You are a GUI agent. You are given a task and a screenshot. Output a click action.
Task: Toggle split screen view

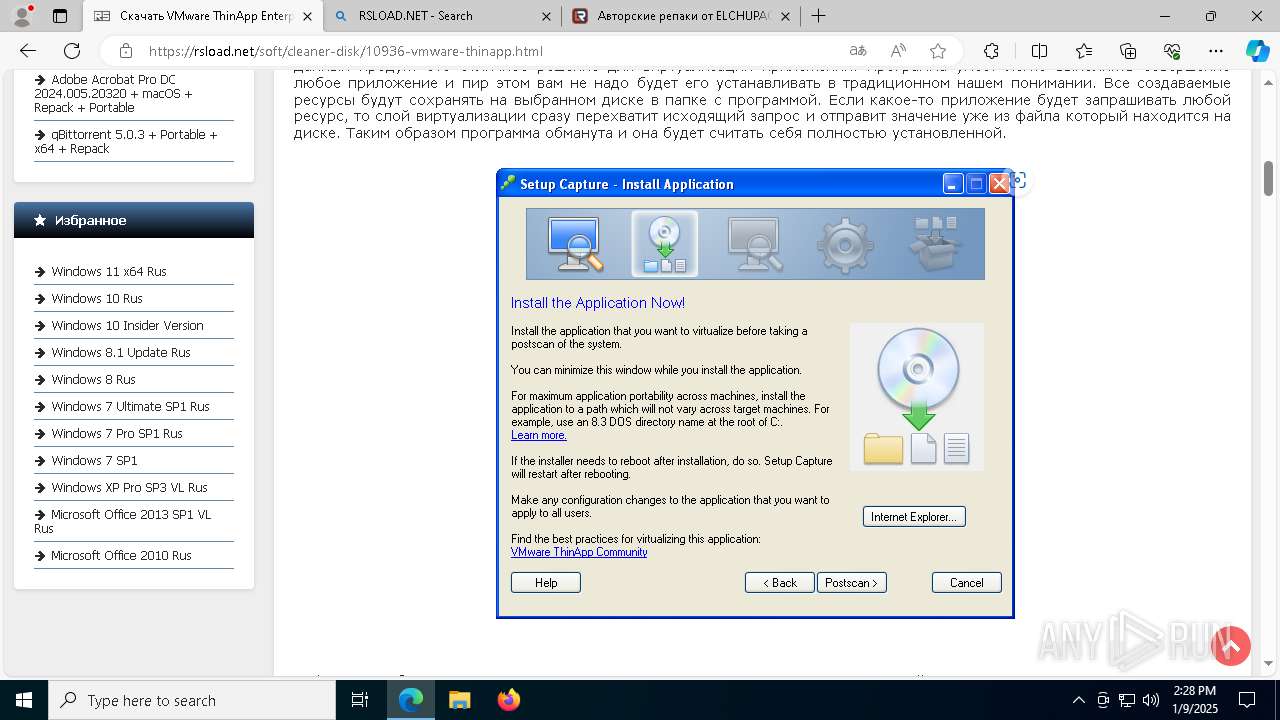click(1039, 51)
